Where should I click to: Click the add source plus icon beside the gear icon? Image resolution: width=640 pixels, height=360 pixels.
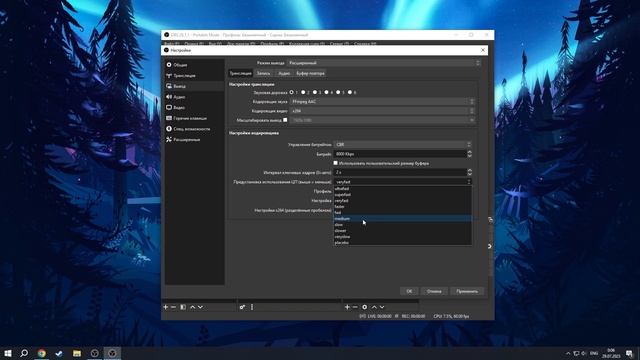click(x=347, y=307)
